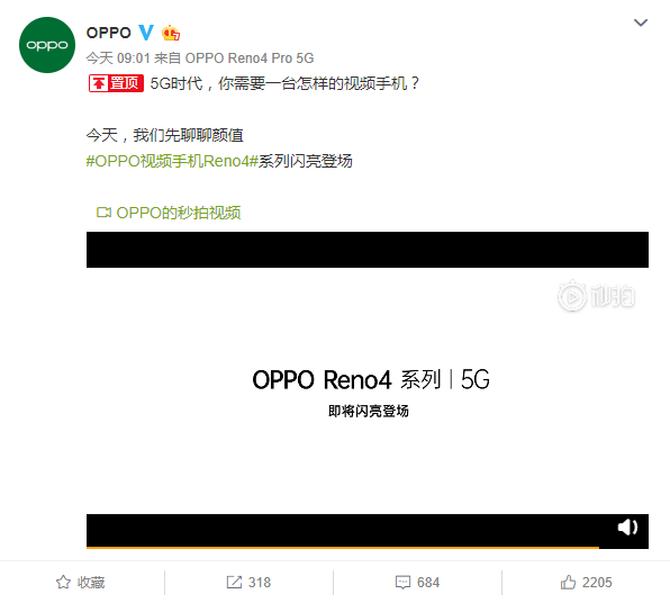Screen dimensions: 670x603
Task: Like the post with thumbs-up 2205
Action: (586, 582)
